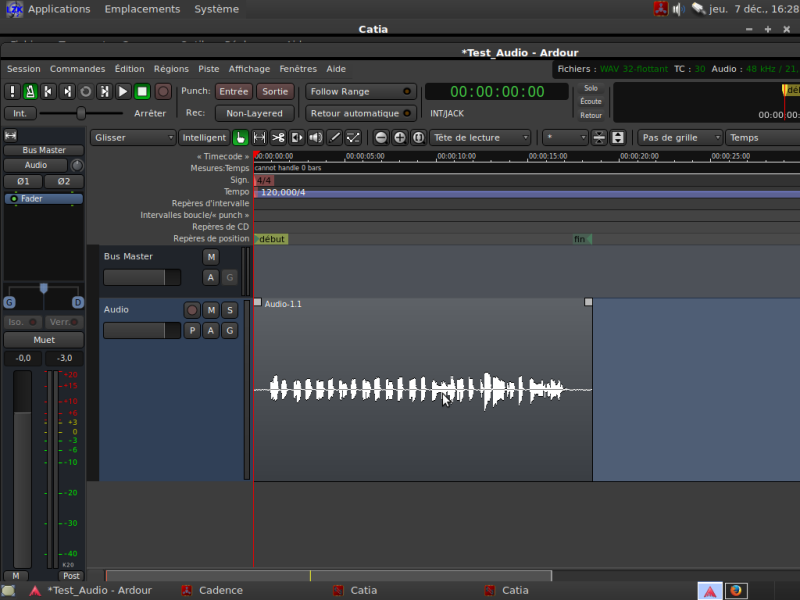Click the zoom in magnifier icon

click(400, 138)
